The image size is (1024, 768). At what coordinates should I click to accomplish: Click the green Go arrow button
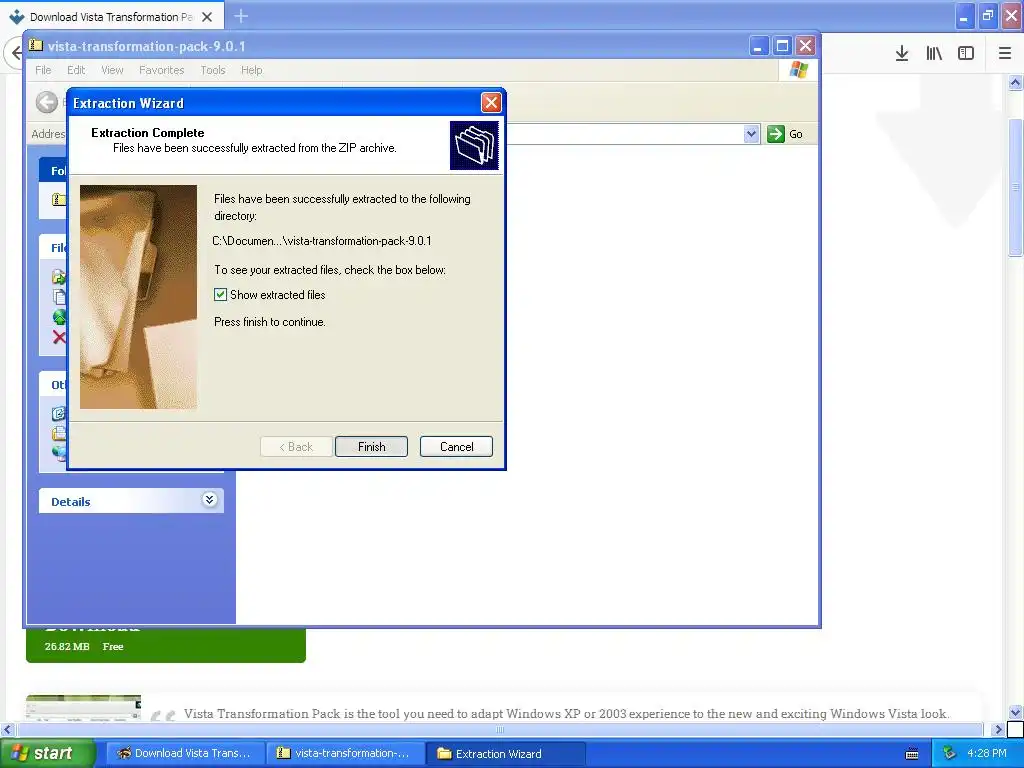click(776, 134)
